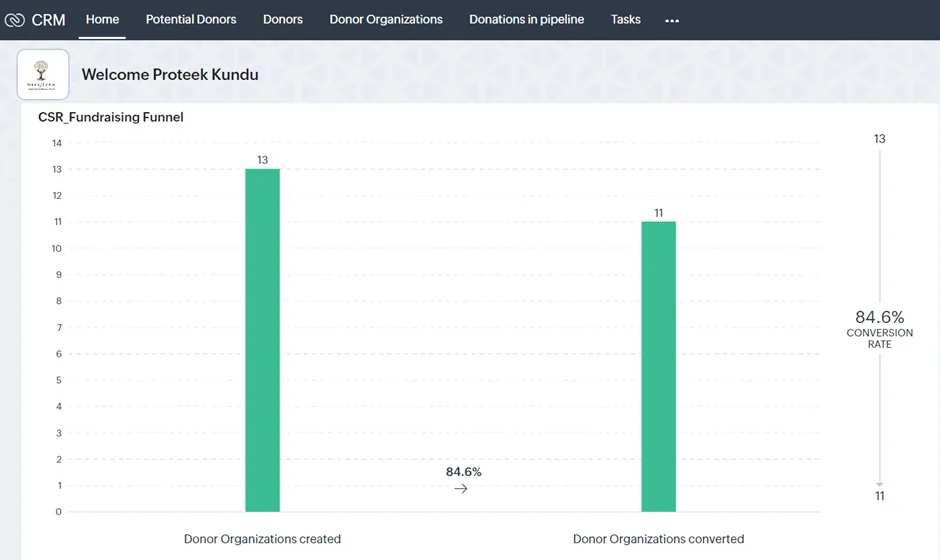Click the organization tree logo thumbnail
Screen dimensions: 940x560
43,74
